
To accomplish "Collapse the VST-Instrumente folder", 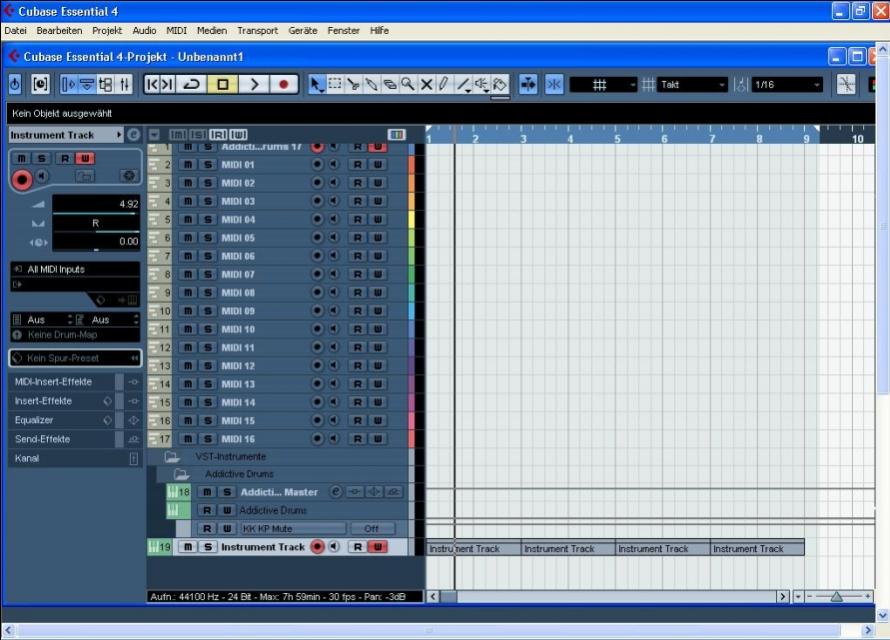I will (172, 457).
